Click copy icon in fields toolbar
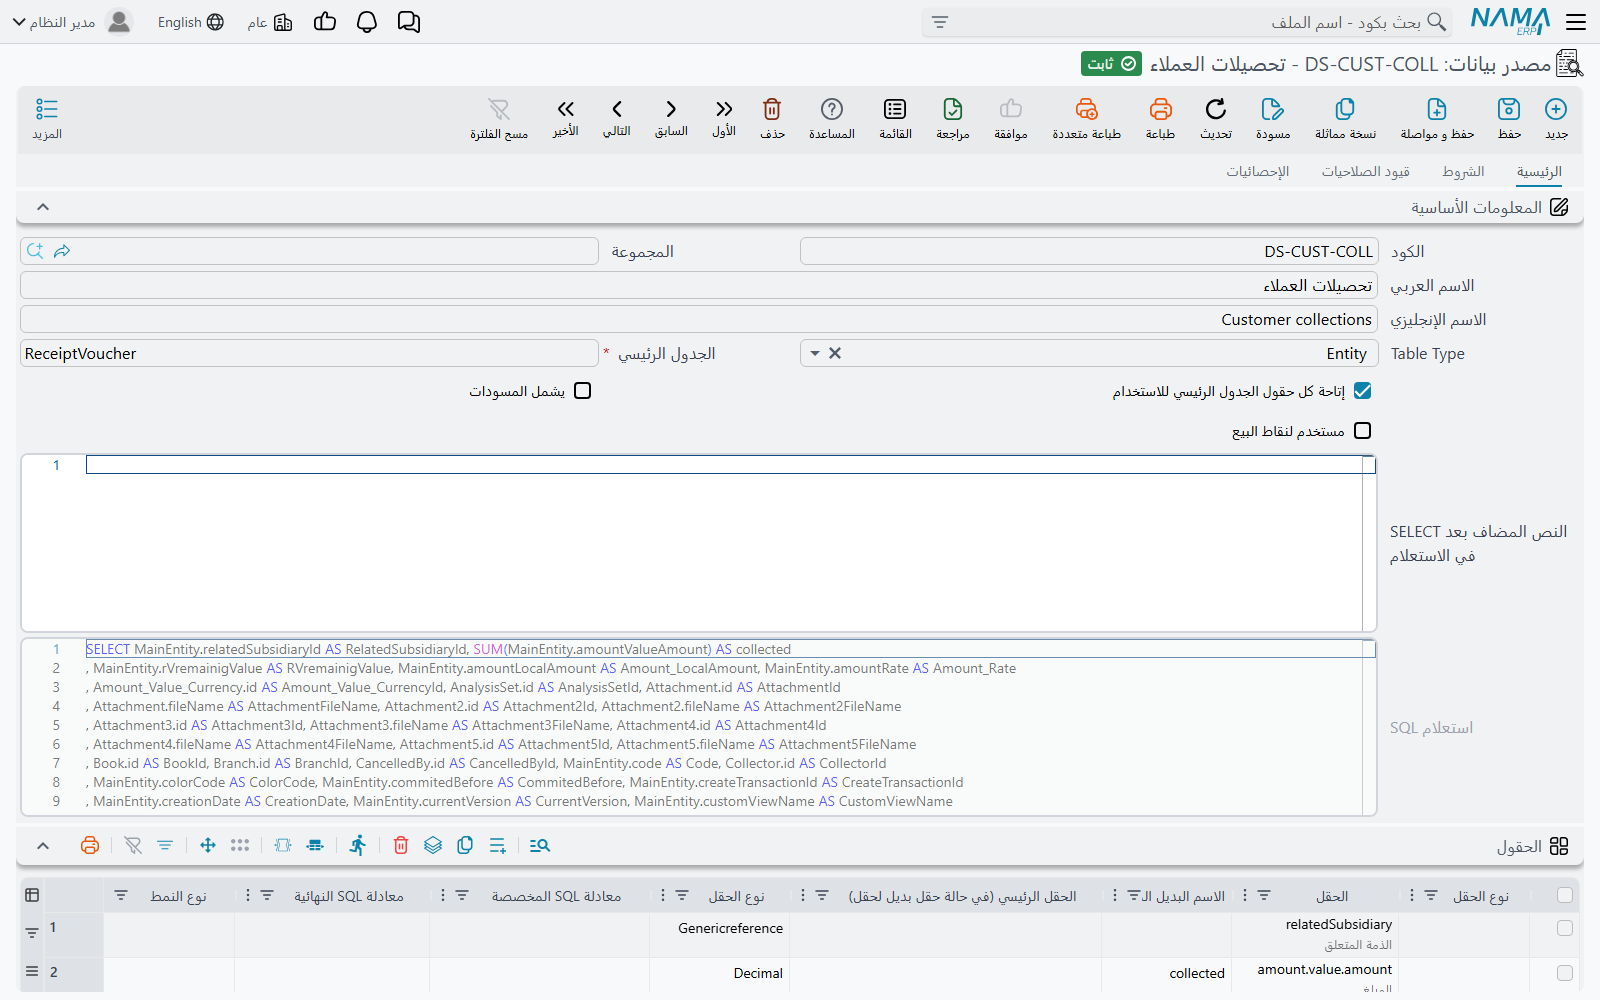Viewport: 1600px width, 1000px height. coord(465,845)
